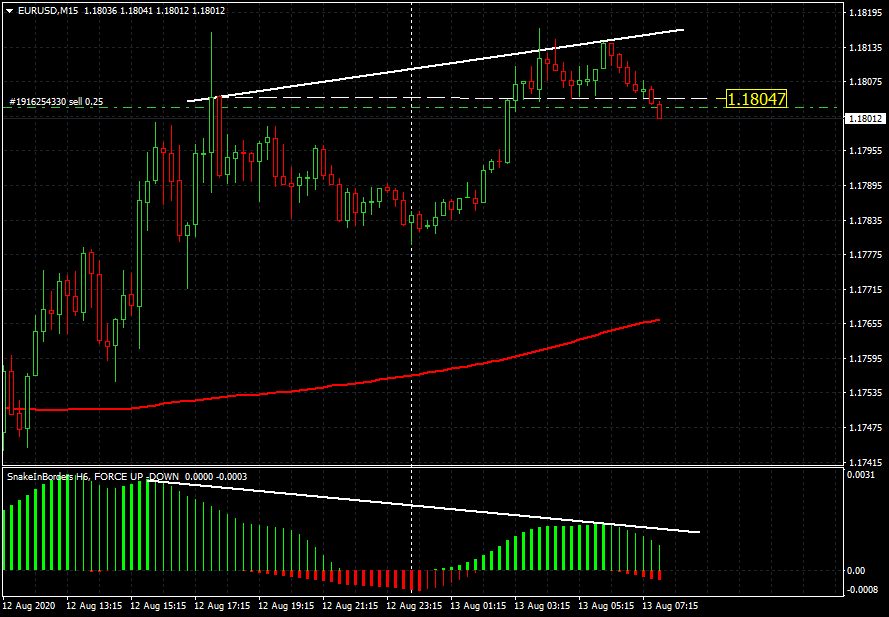The image size is (889, 617).
Task: Click the 1.17775 price axis label
Action: (865, 255)
